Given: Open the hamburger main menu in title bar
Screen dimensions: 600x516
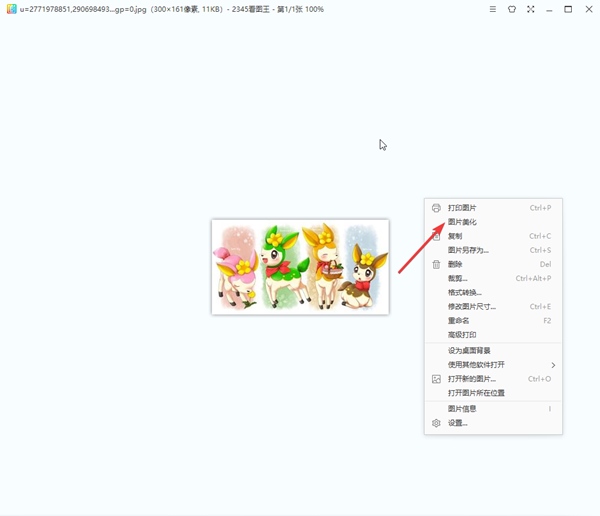Looking at the screenshot, I should (492, 9).
